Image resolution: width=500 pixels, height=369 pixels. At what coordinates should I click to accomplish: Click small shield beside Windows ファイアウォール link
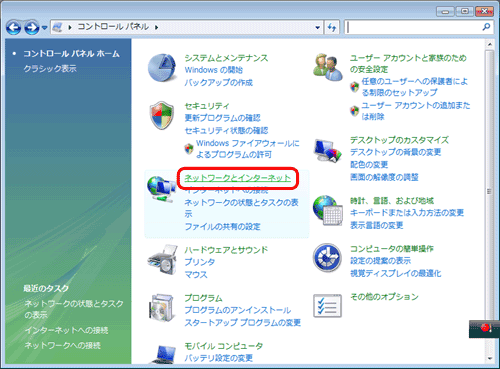point(189,148)
